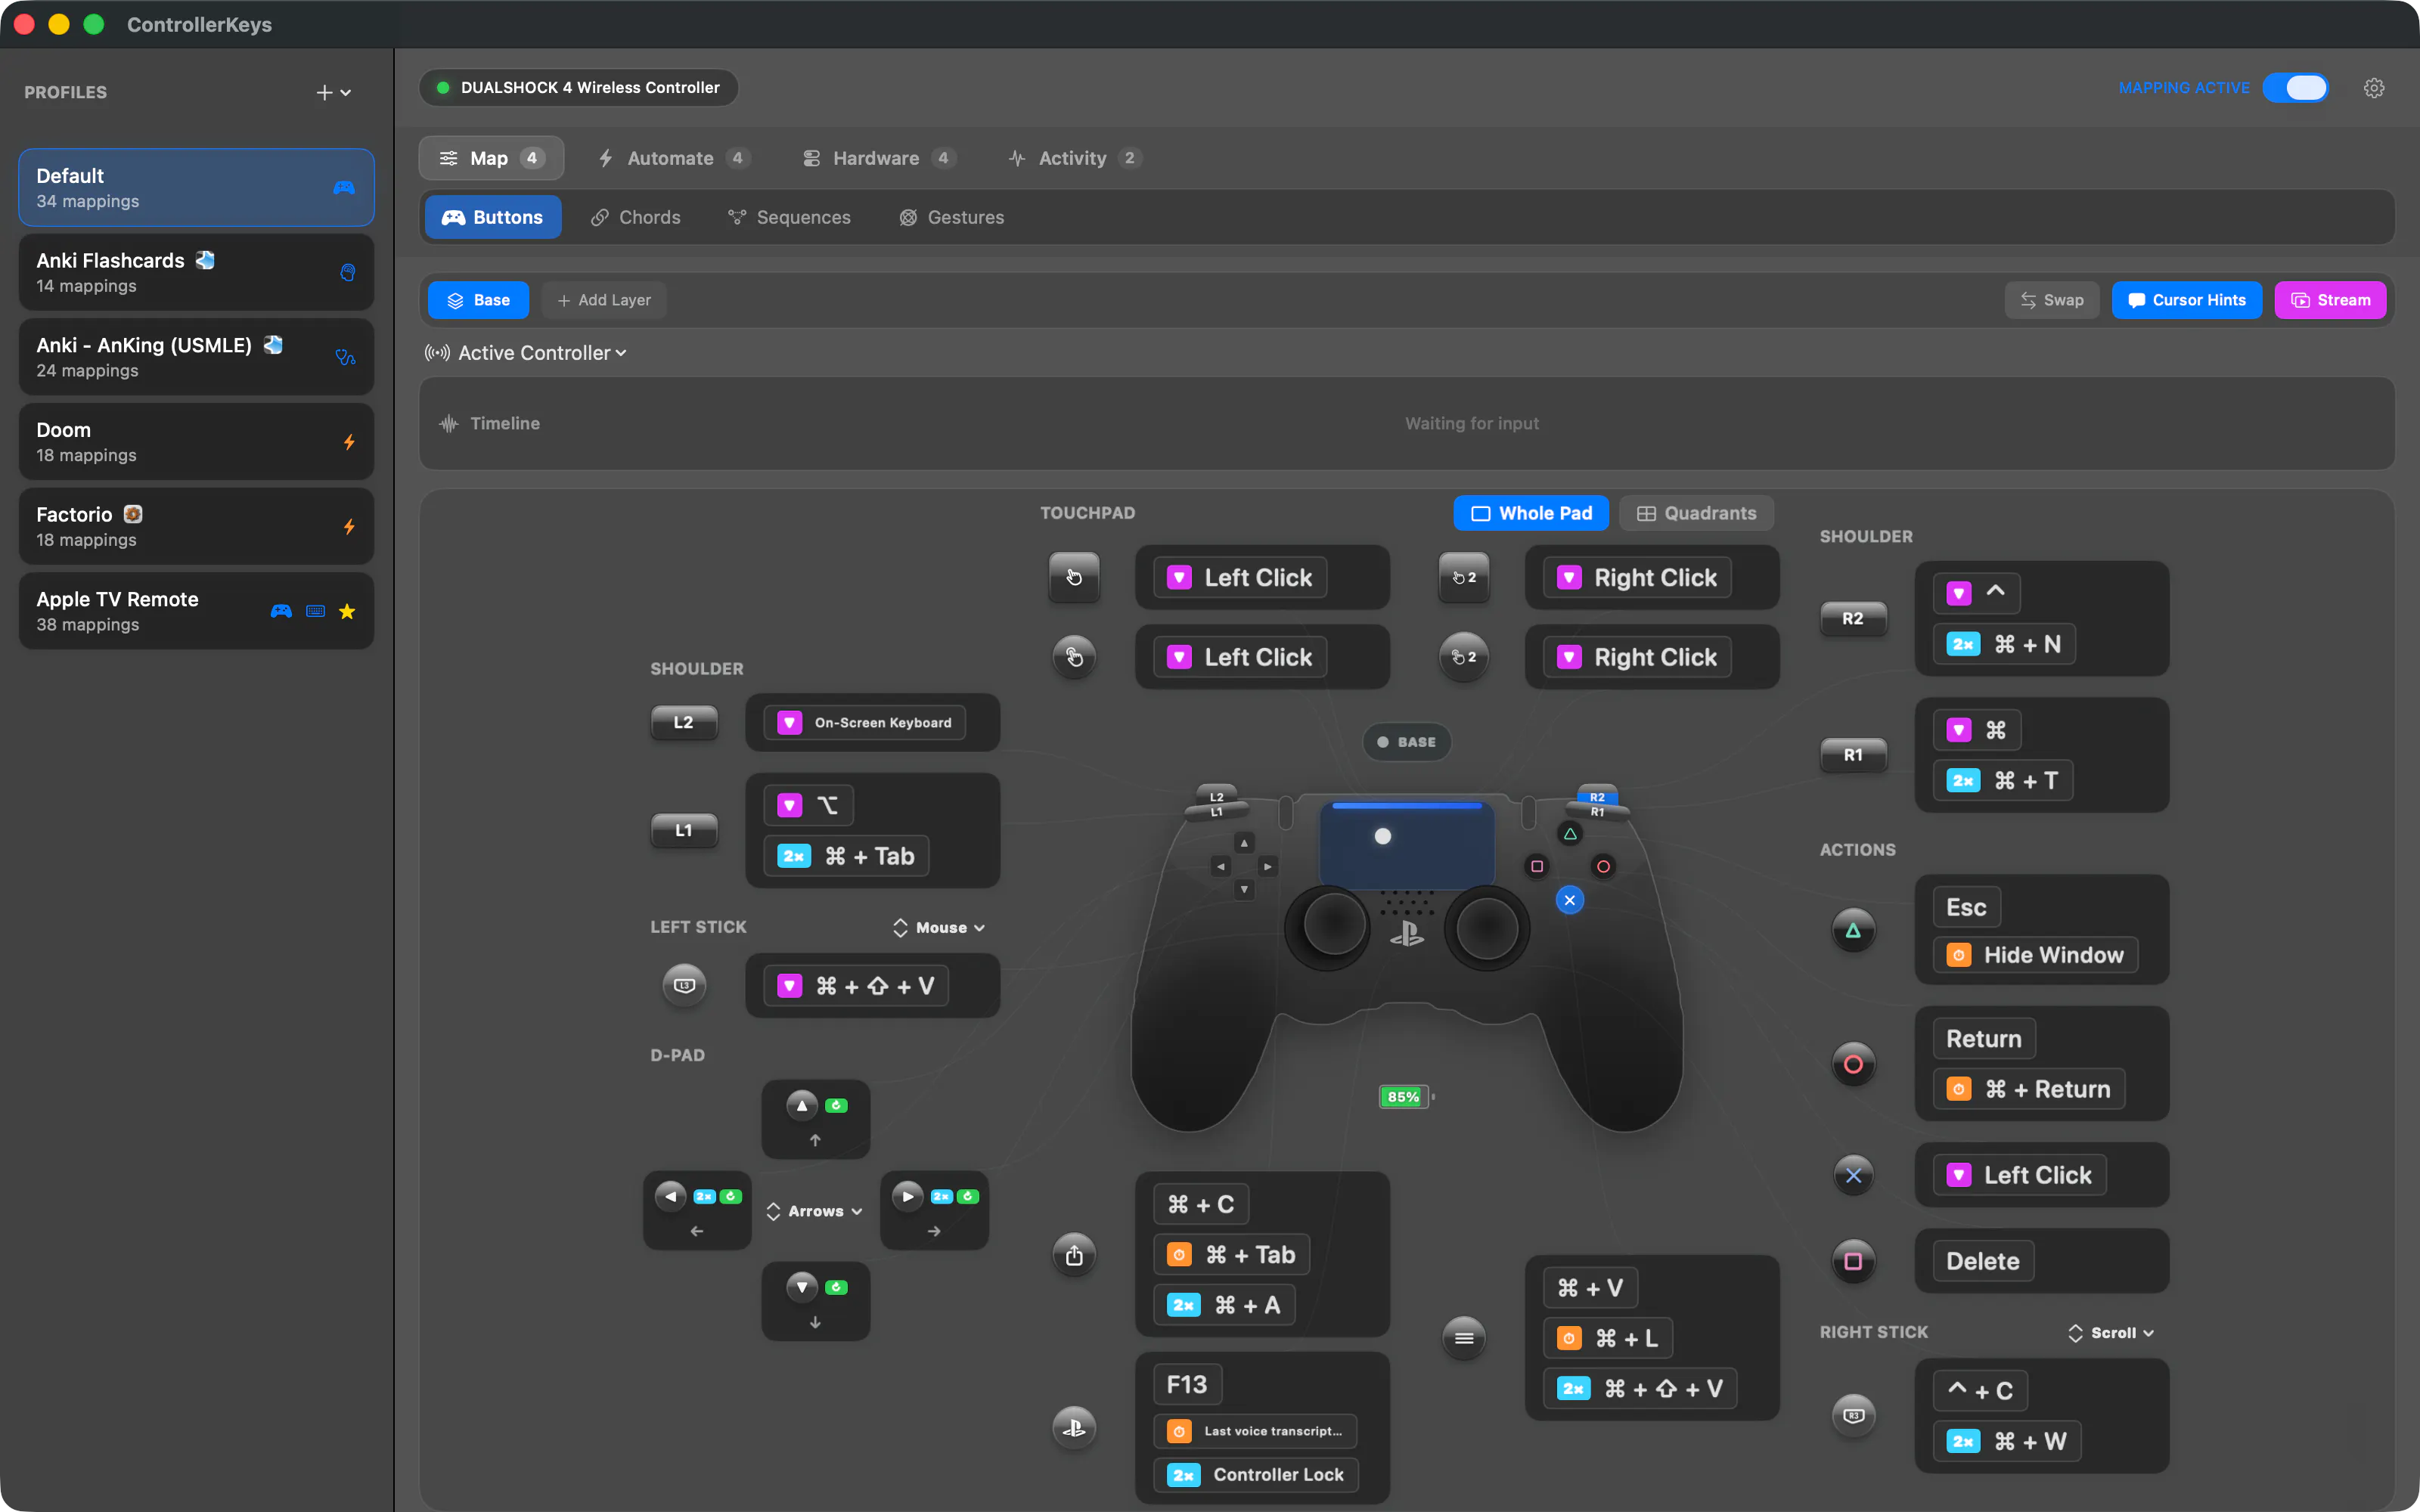Viewport: 2420px width, 1512px height.
Task: Toggle Stream mode
Action: pos(2330,300)
